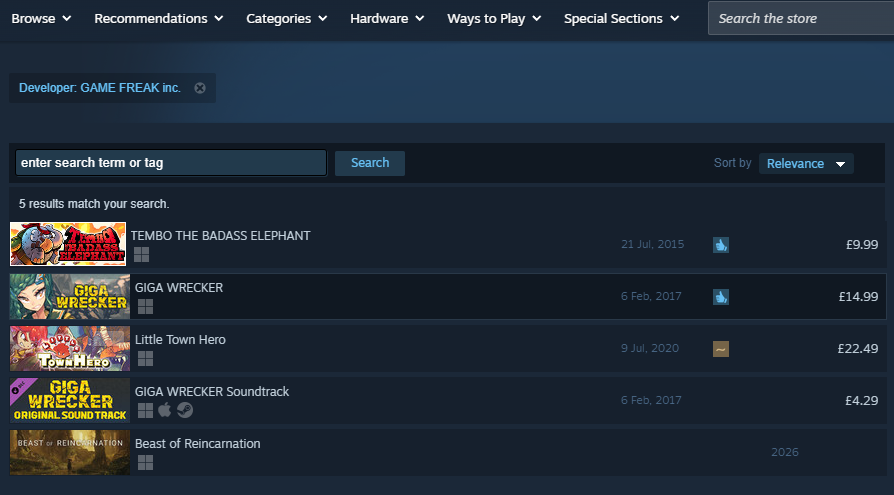Image resolution: width=894 pixels, height=495 pixels.
Task: Click the 5 results match your search text
Action: (94, 204)
